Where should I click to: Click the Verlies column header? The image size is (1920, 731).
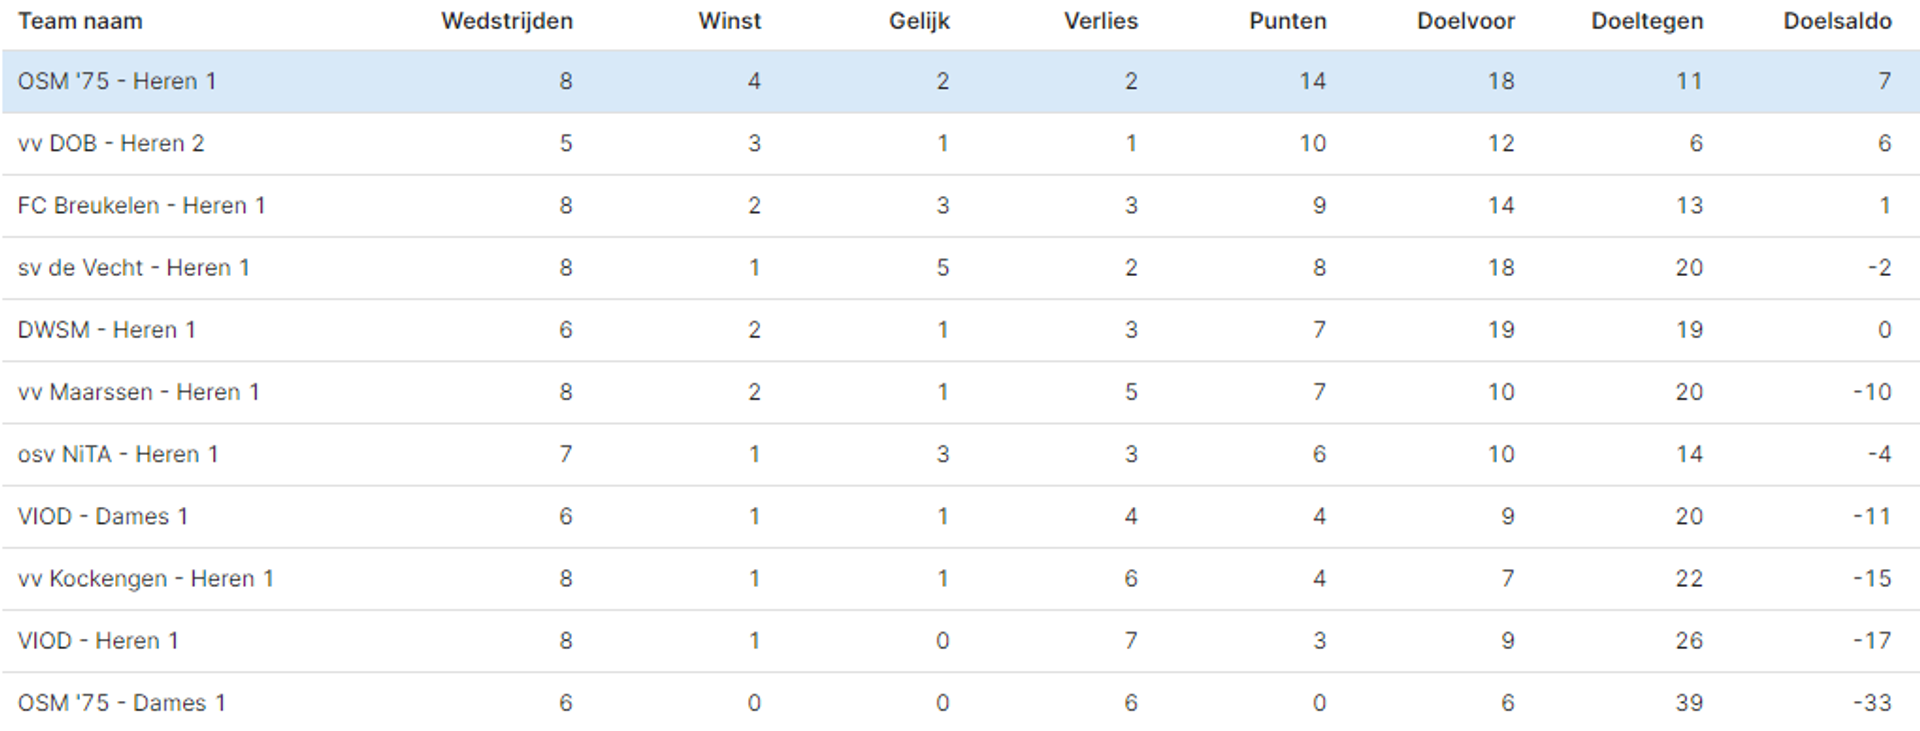pos(1101,21)
